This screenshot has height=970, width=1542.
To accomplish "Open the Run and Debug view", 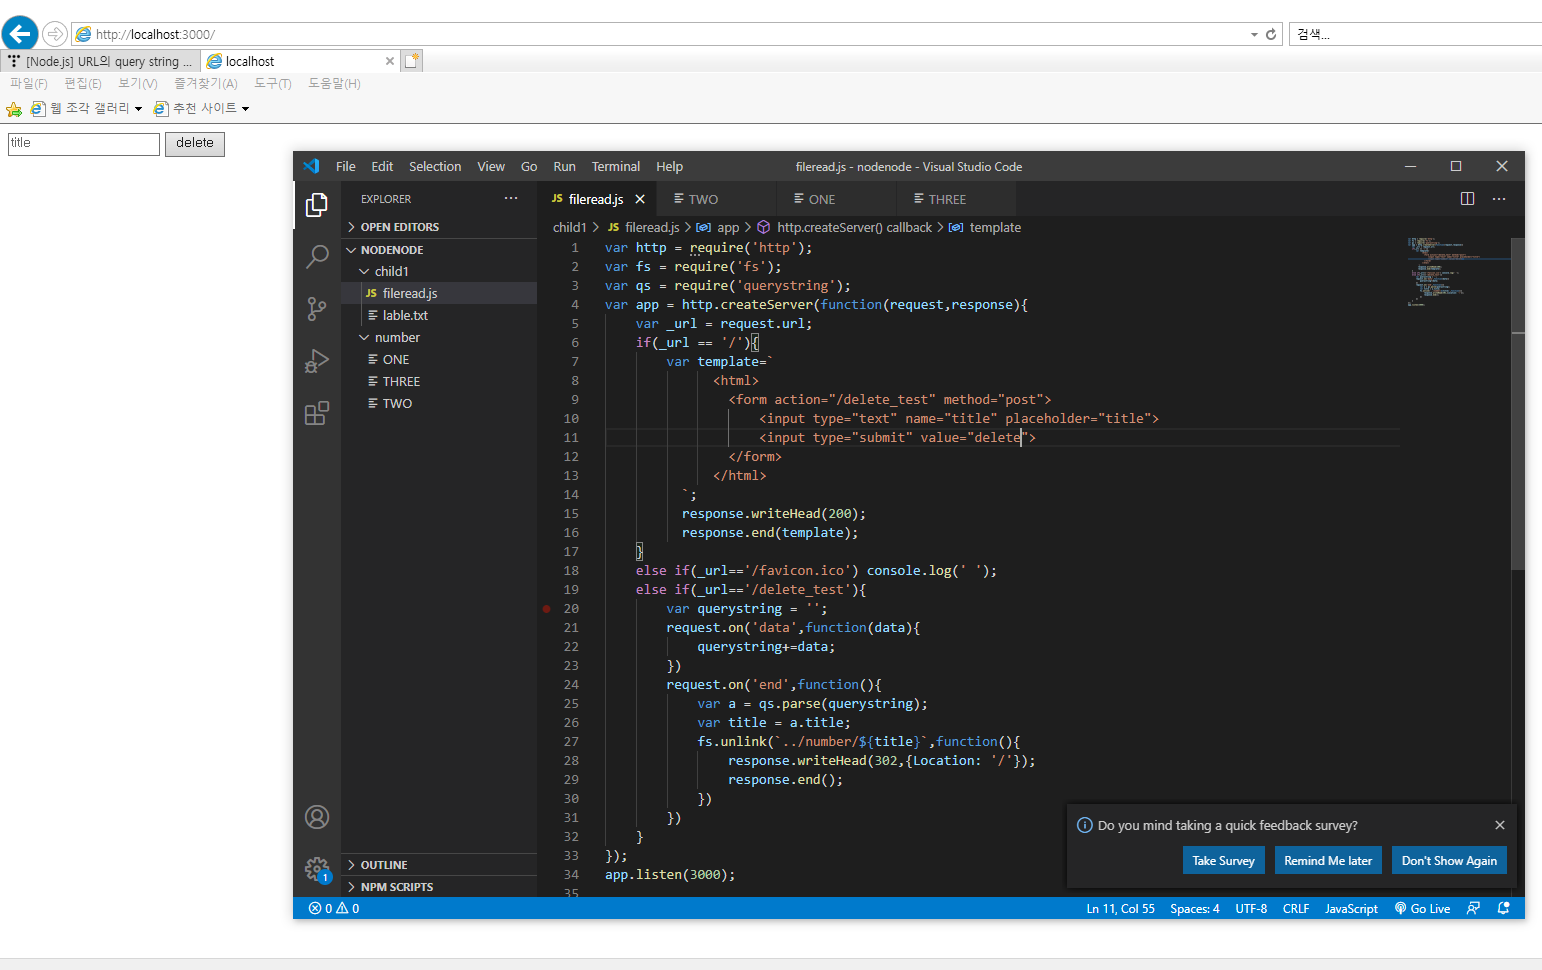I will point(317,361).
